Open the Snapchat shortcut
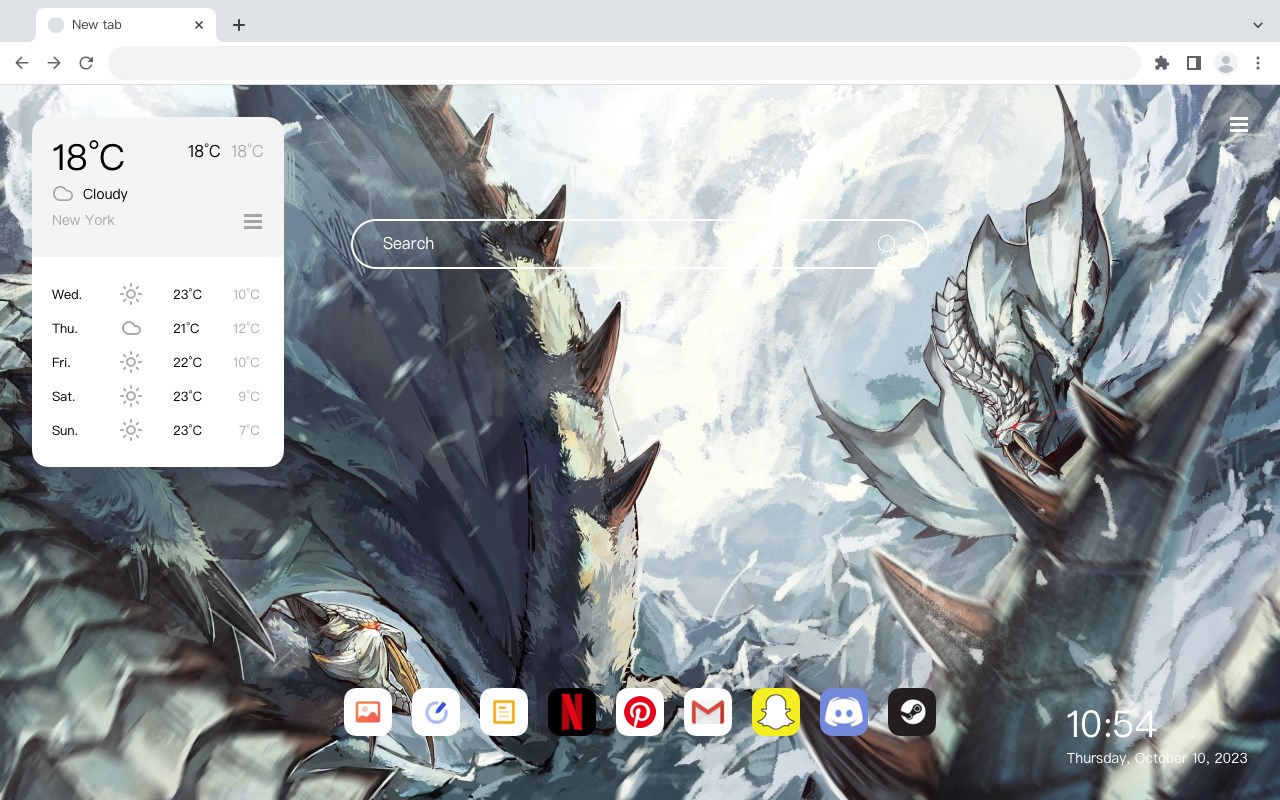The image size is (1280, 800). point(776,712)
